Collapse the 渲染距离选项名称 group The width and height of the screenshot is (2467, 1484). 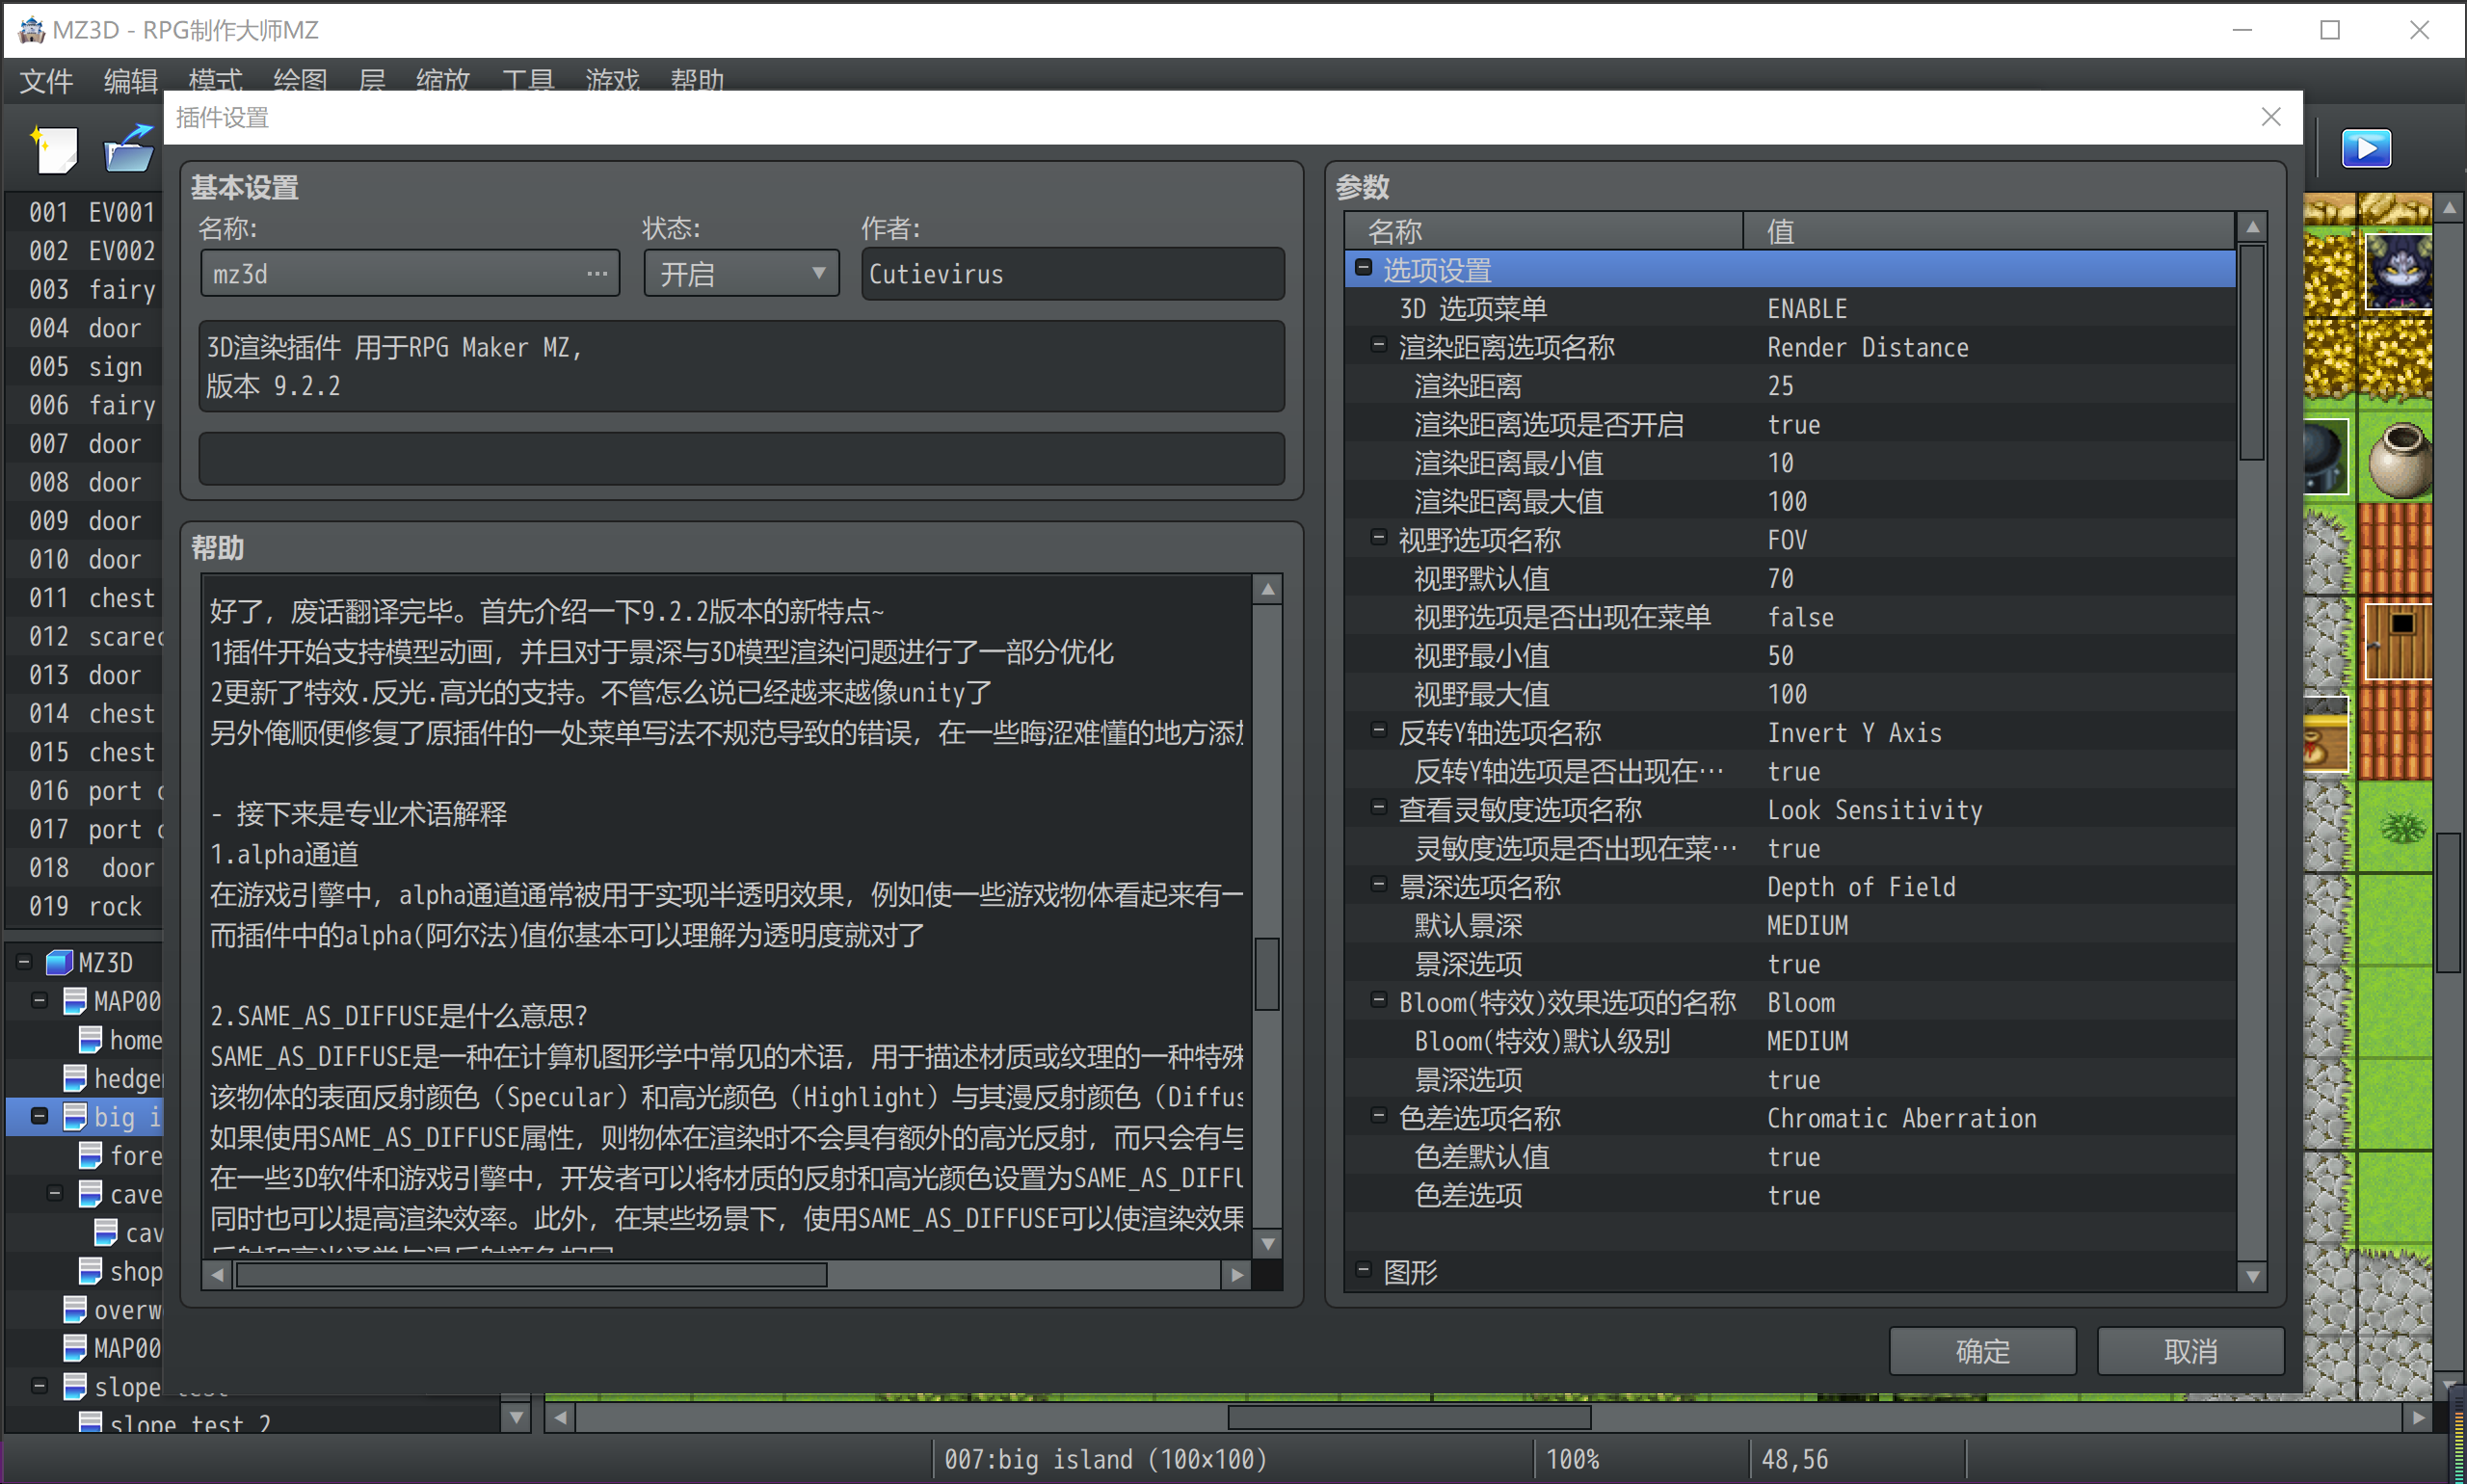pos(1378,345)
